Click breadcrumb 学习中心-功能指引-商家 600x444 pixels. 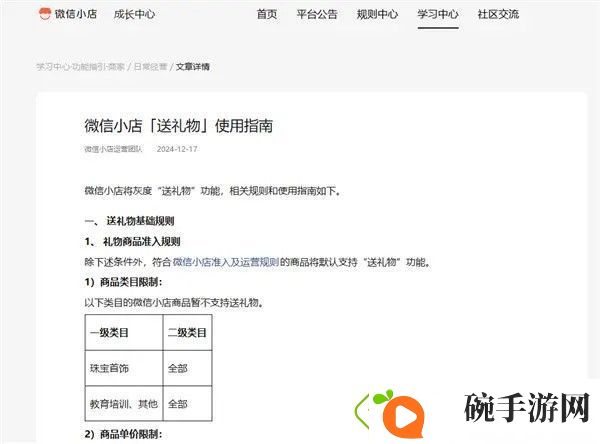pos(80,67)
